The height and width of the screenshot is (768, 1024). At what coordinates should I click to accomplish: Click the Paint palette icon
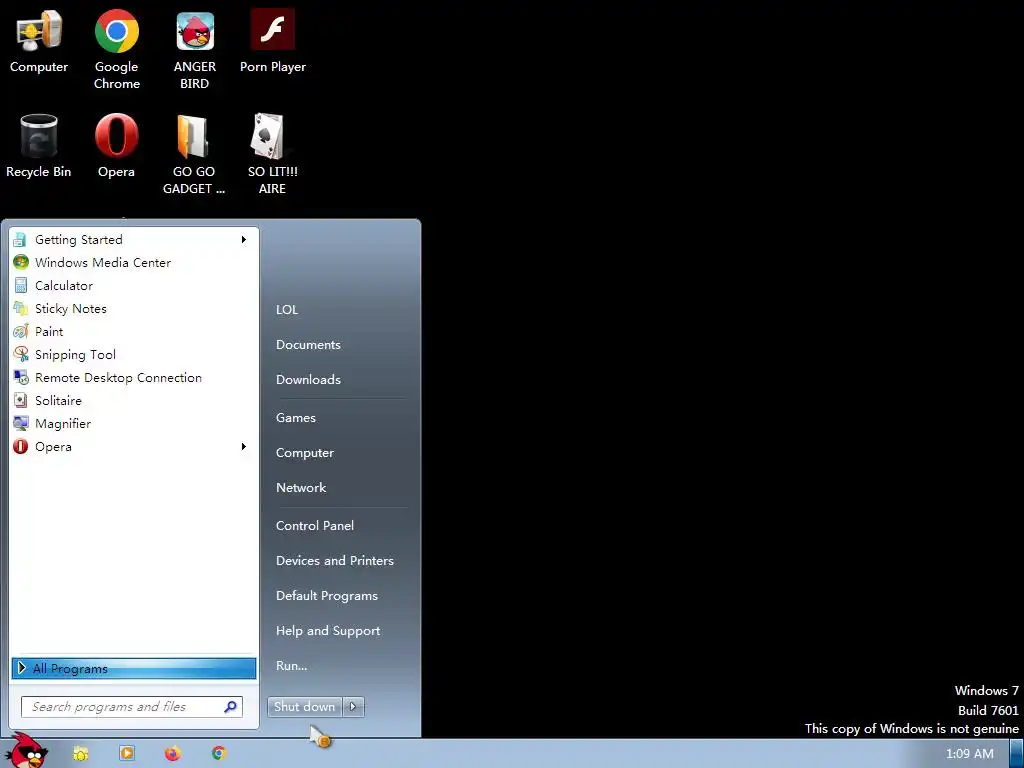20,331
